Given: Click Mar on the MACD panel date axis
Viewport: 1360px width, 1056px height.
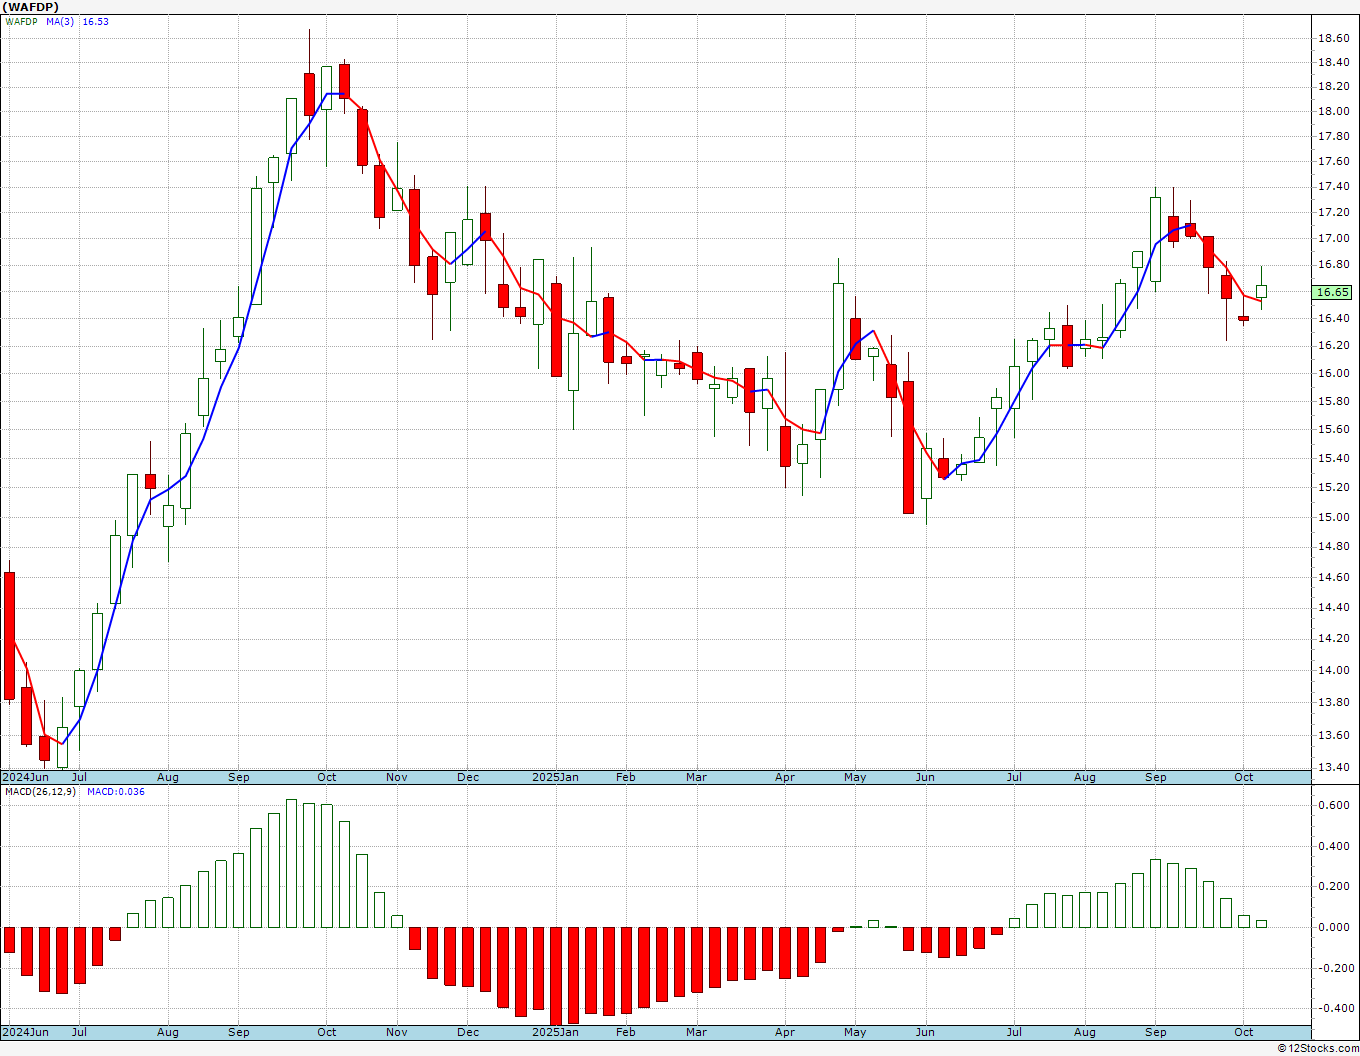Looking at the screenshot, I should (696, 1032).
